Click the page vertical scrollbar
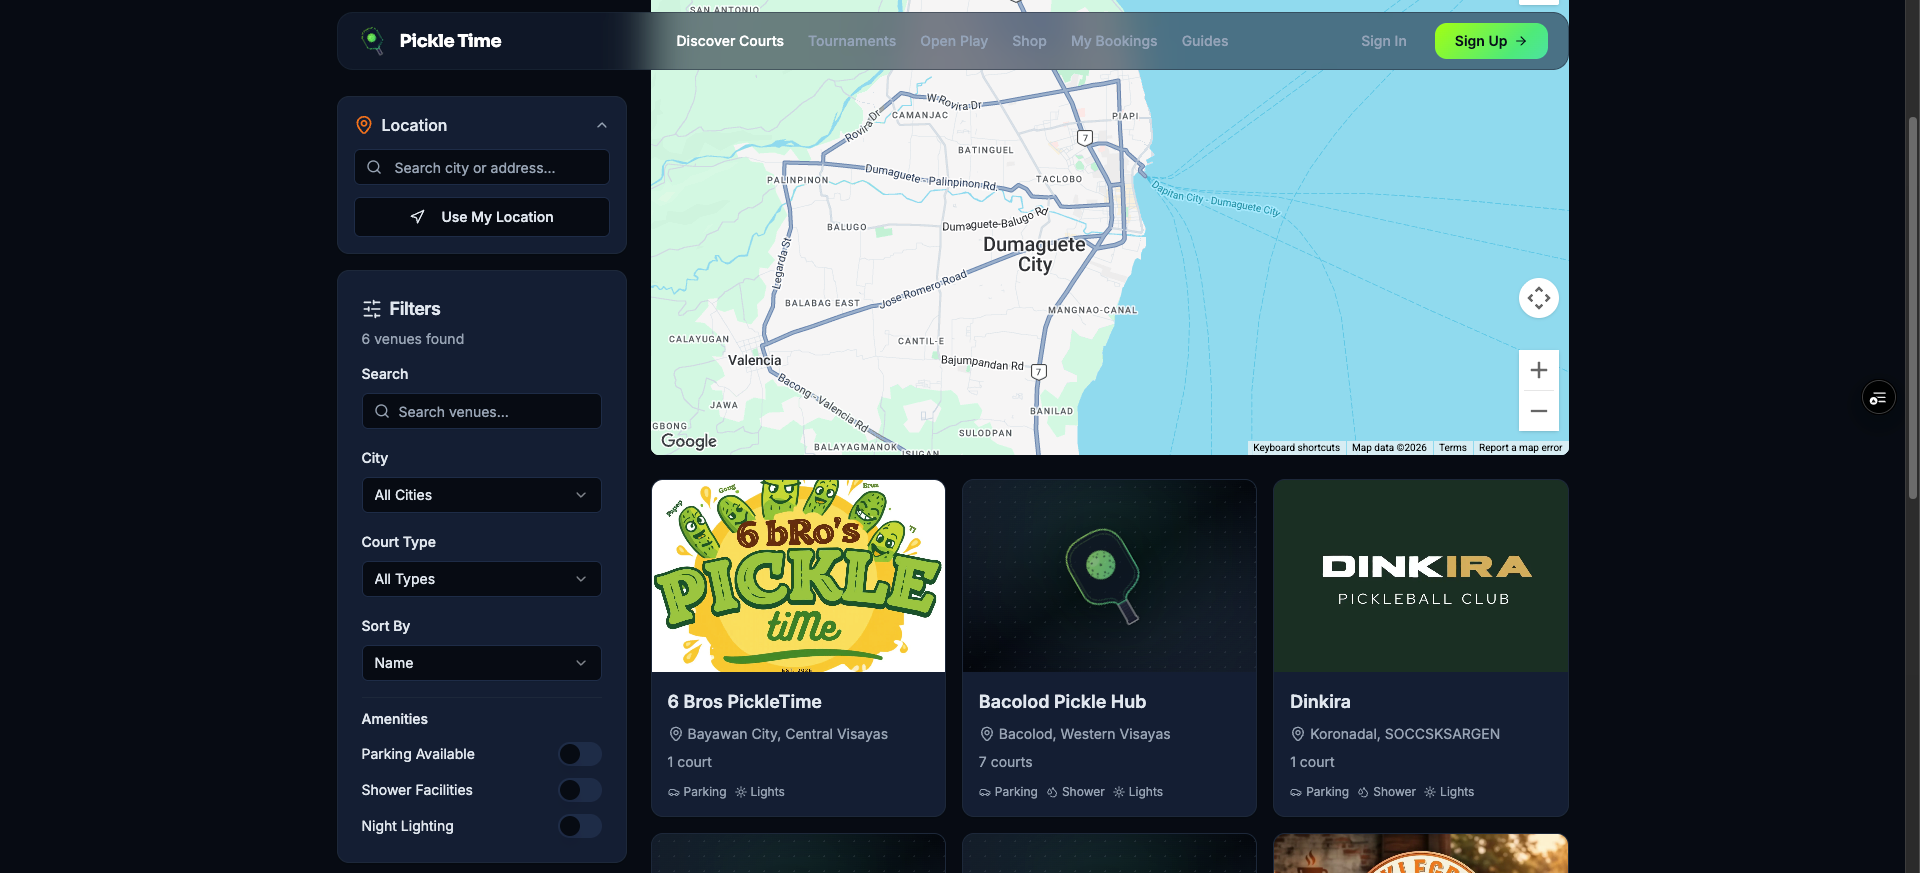Image resolution: width=1920 pixels, height=873 pixels. [1913, 308]
